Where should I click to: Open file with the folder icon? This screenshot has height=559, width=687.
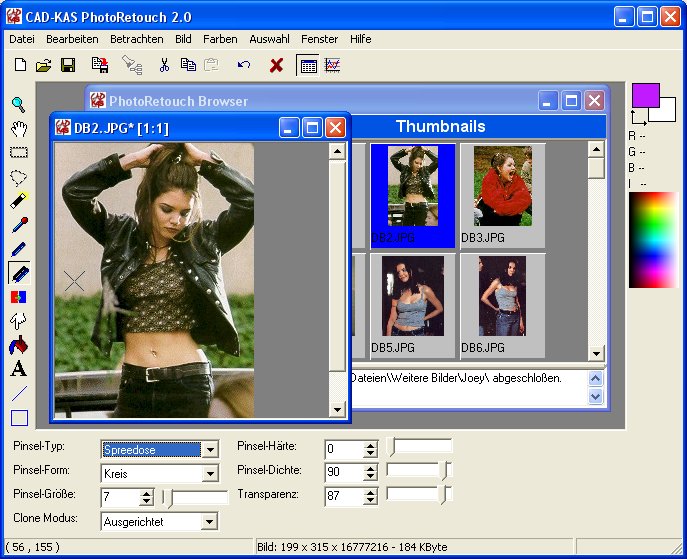44,65
